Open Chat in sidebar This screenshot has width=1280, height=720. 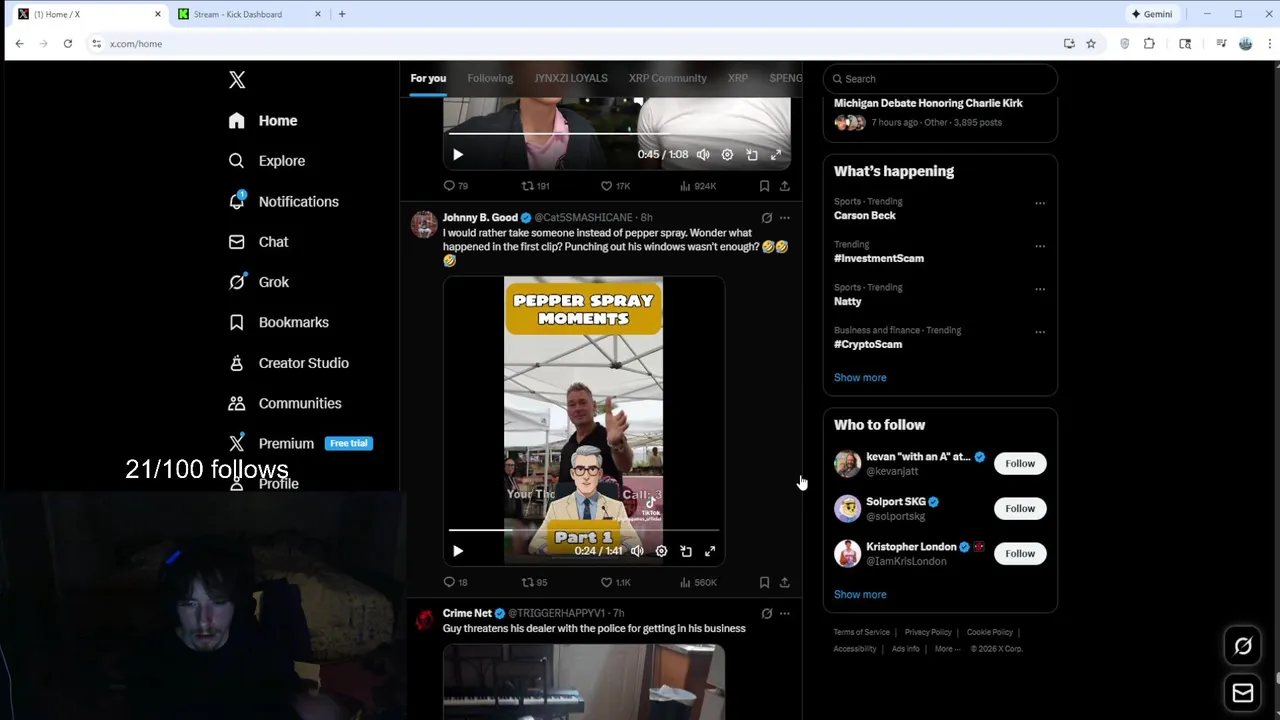click(258, 242)
